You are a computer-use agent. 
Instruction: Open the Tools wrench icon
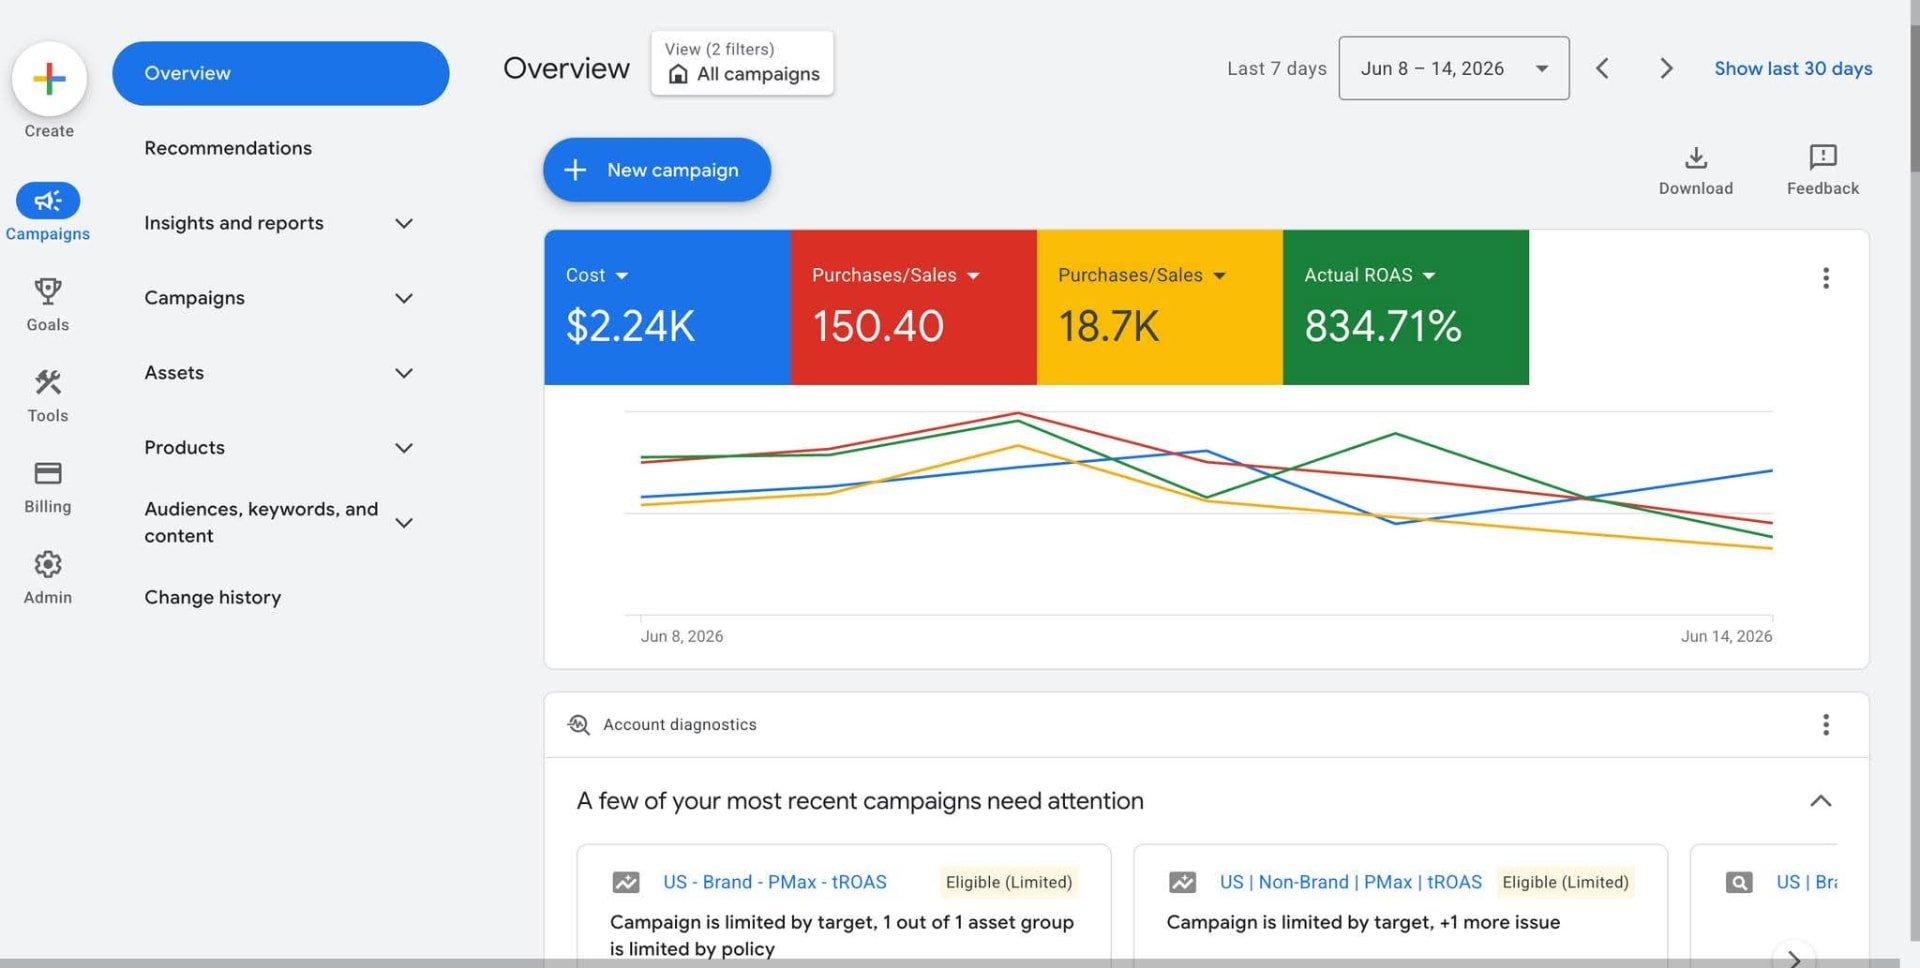(48, 382)
